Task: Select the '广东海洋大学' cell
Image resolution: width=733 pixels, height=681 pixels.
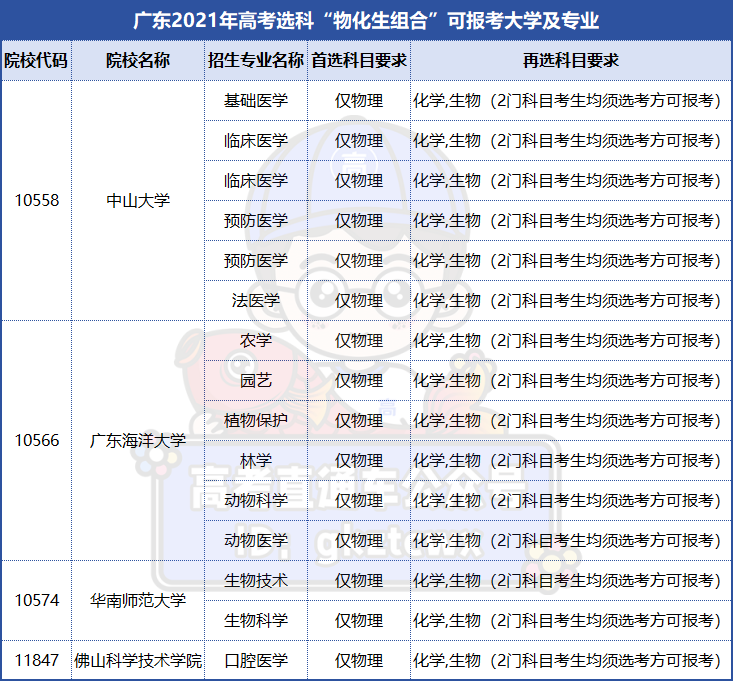Action: click(138, 440)
